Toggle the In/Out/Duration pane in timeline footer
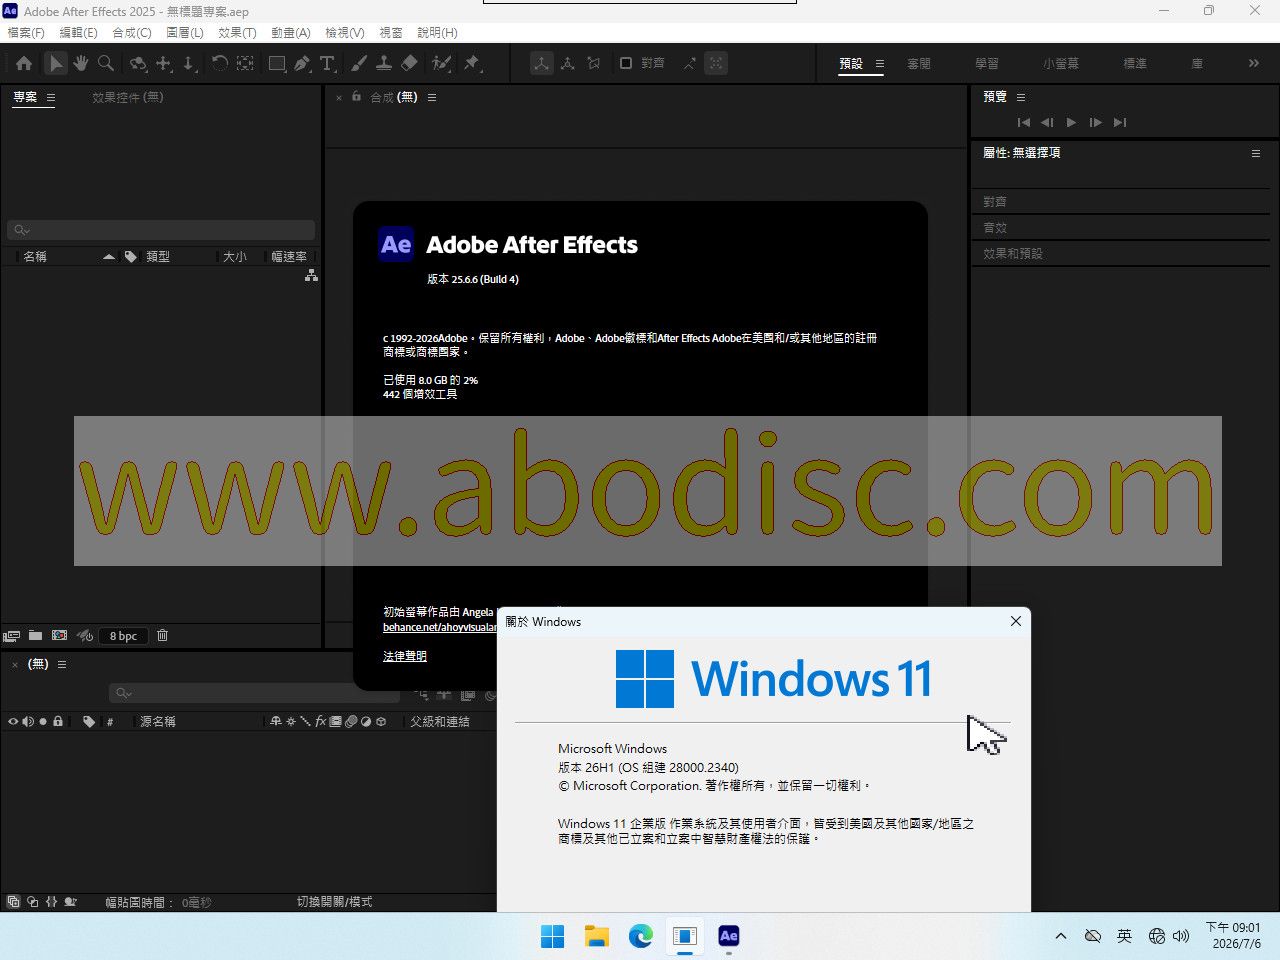This screenshot has height=960, width=1280. [51, 902]
